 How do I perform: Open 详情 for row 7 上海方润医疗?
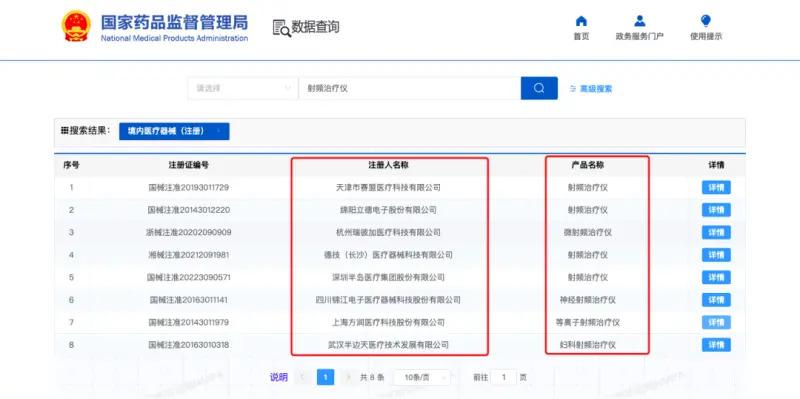(x=716, y=322)
